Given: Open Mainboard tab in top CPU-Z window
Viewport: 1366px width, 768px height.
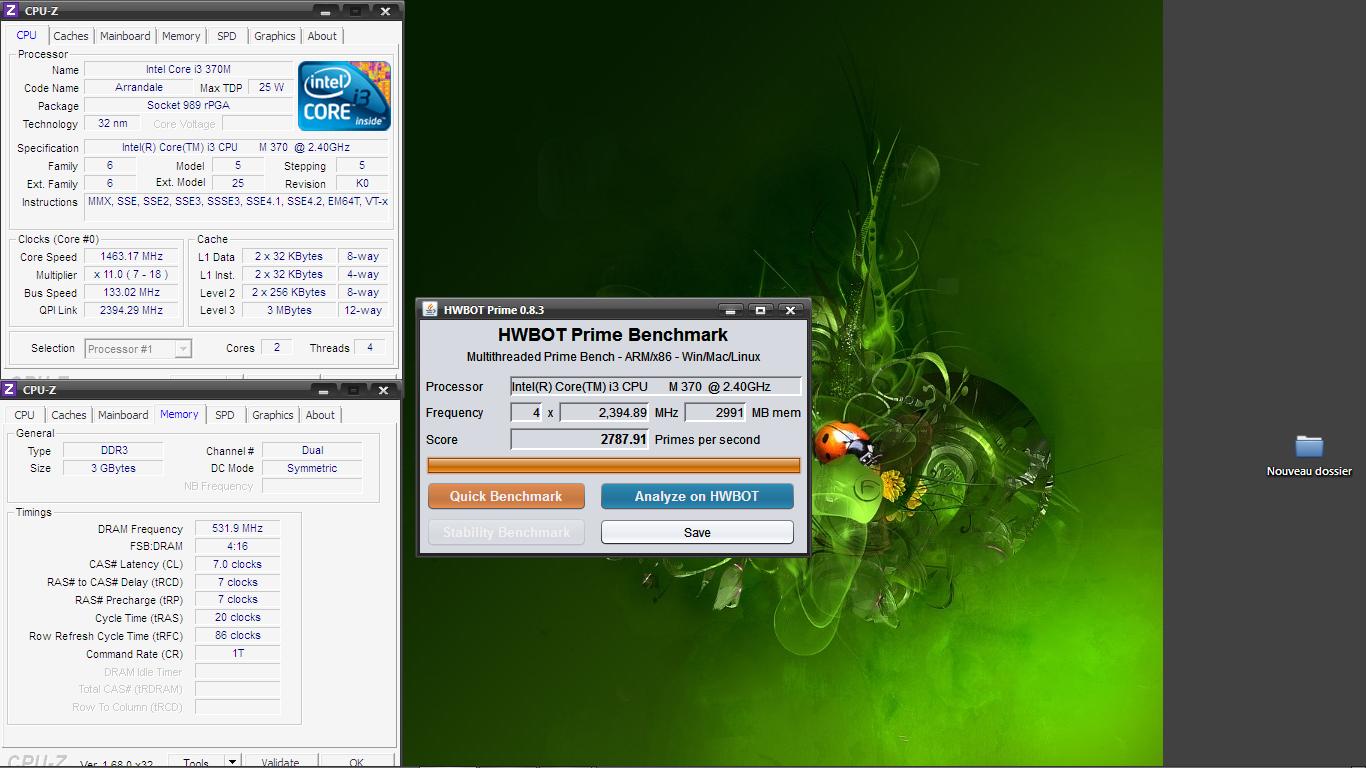Looking at the screenshot, I should click(x=125, y=36).
